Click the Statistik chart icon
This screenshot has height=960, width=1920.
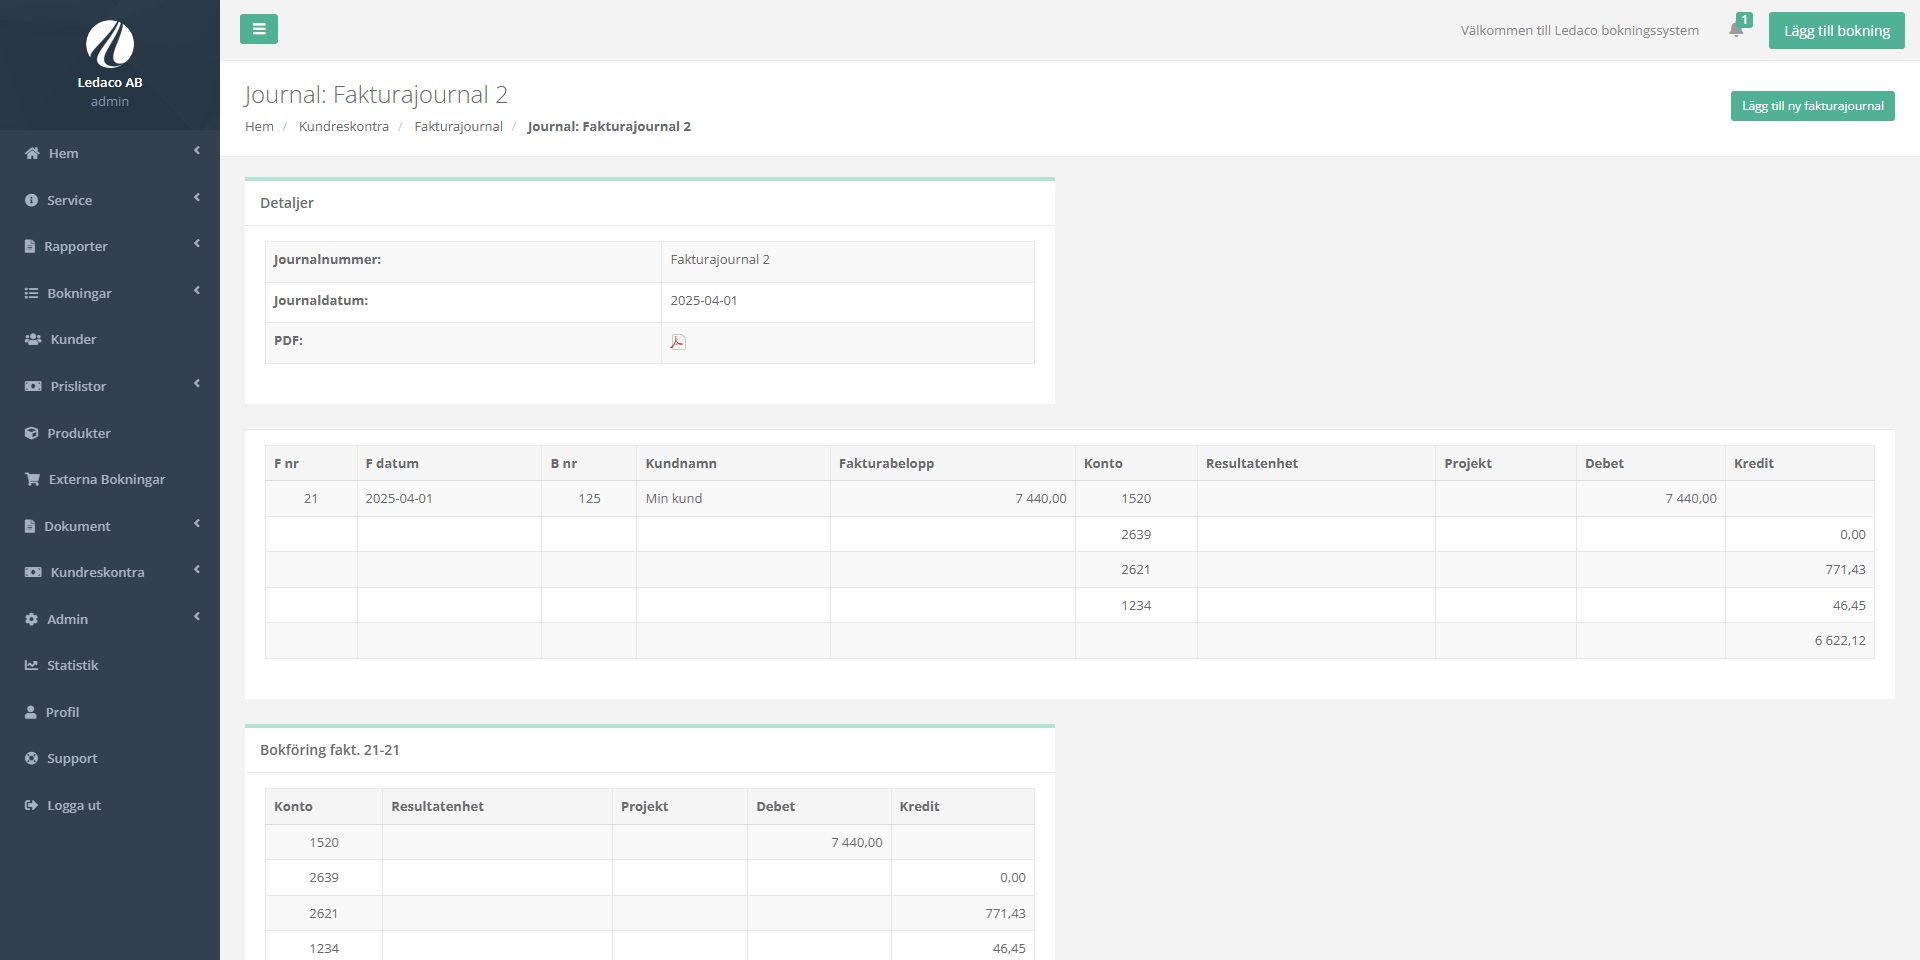32,665
